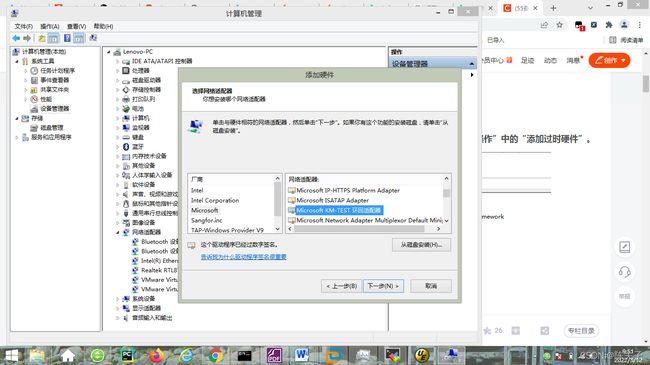Click the Back arrow in Computer Management toolbar

click(x=16, y=38)
